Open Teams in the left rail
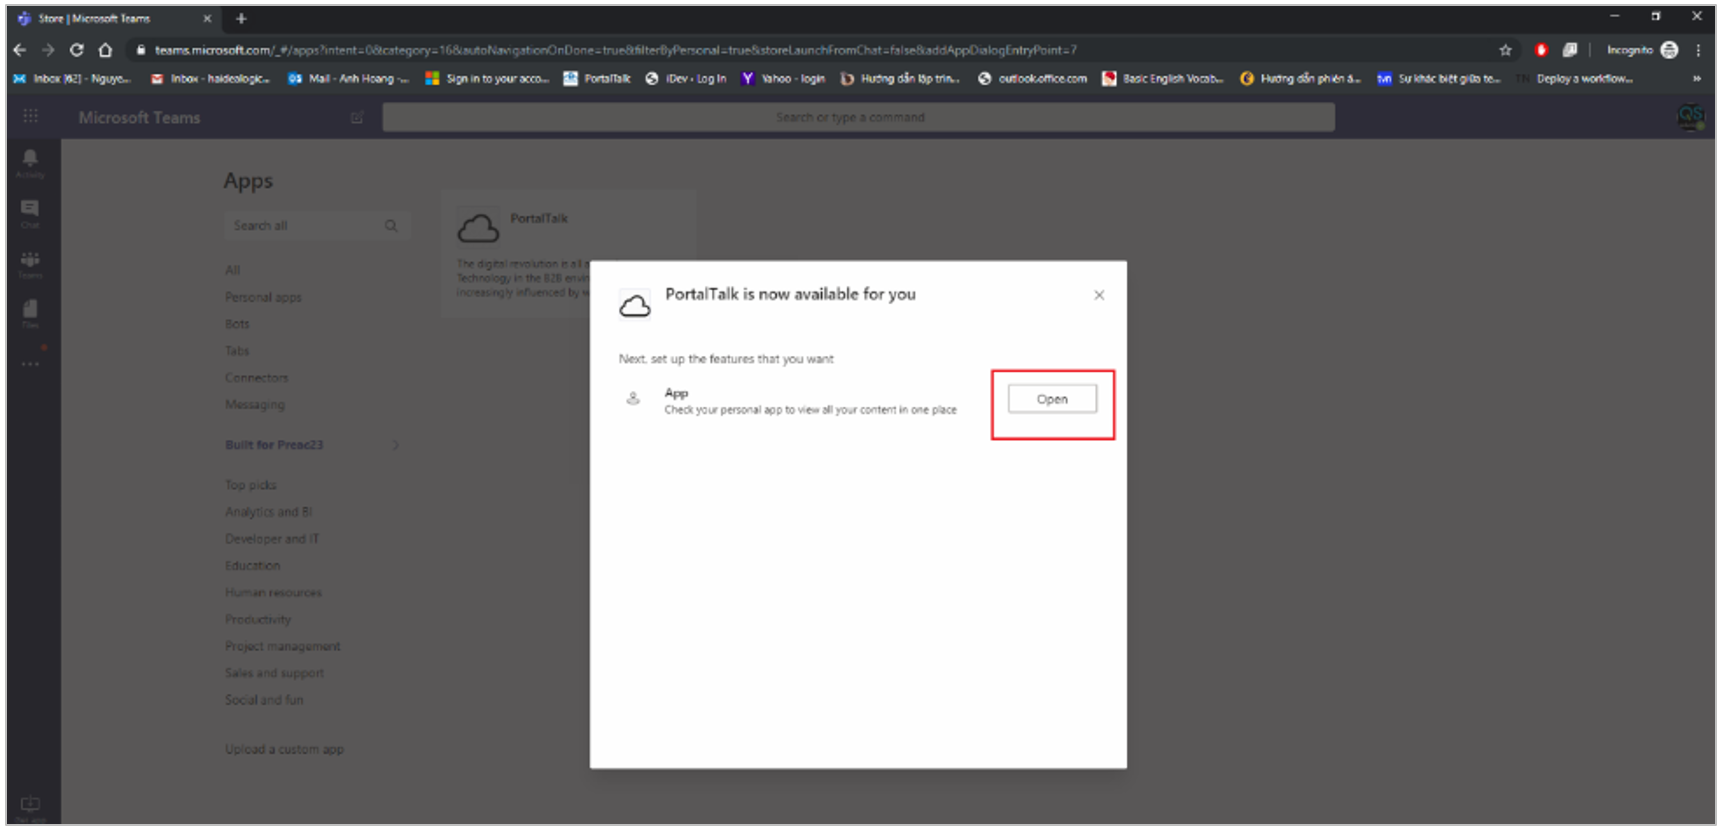Viewport: 1721px width, 830px height. [30, 264]
